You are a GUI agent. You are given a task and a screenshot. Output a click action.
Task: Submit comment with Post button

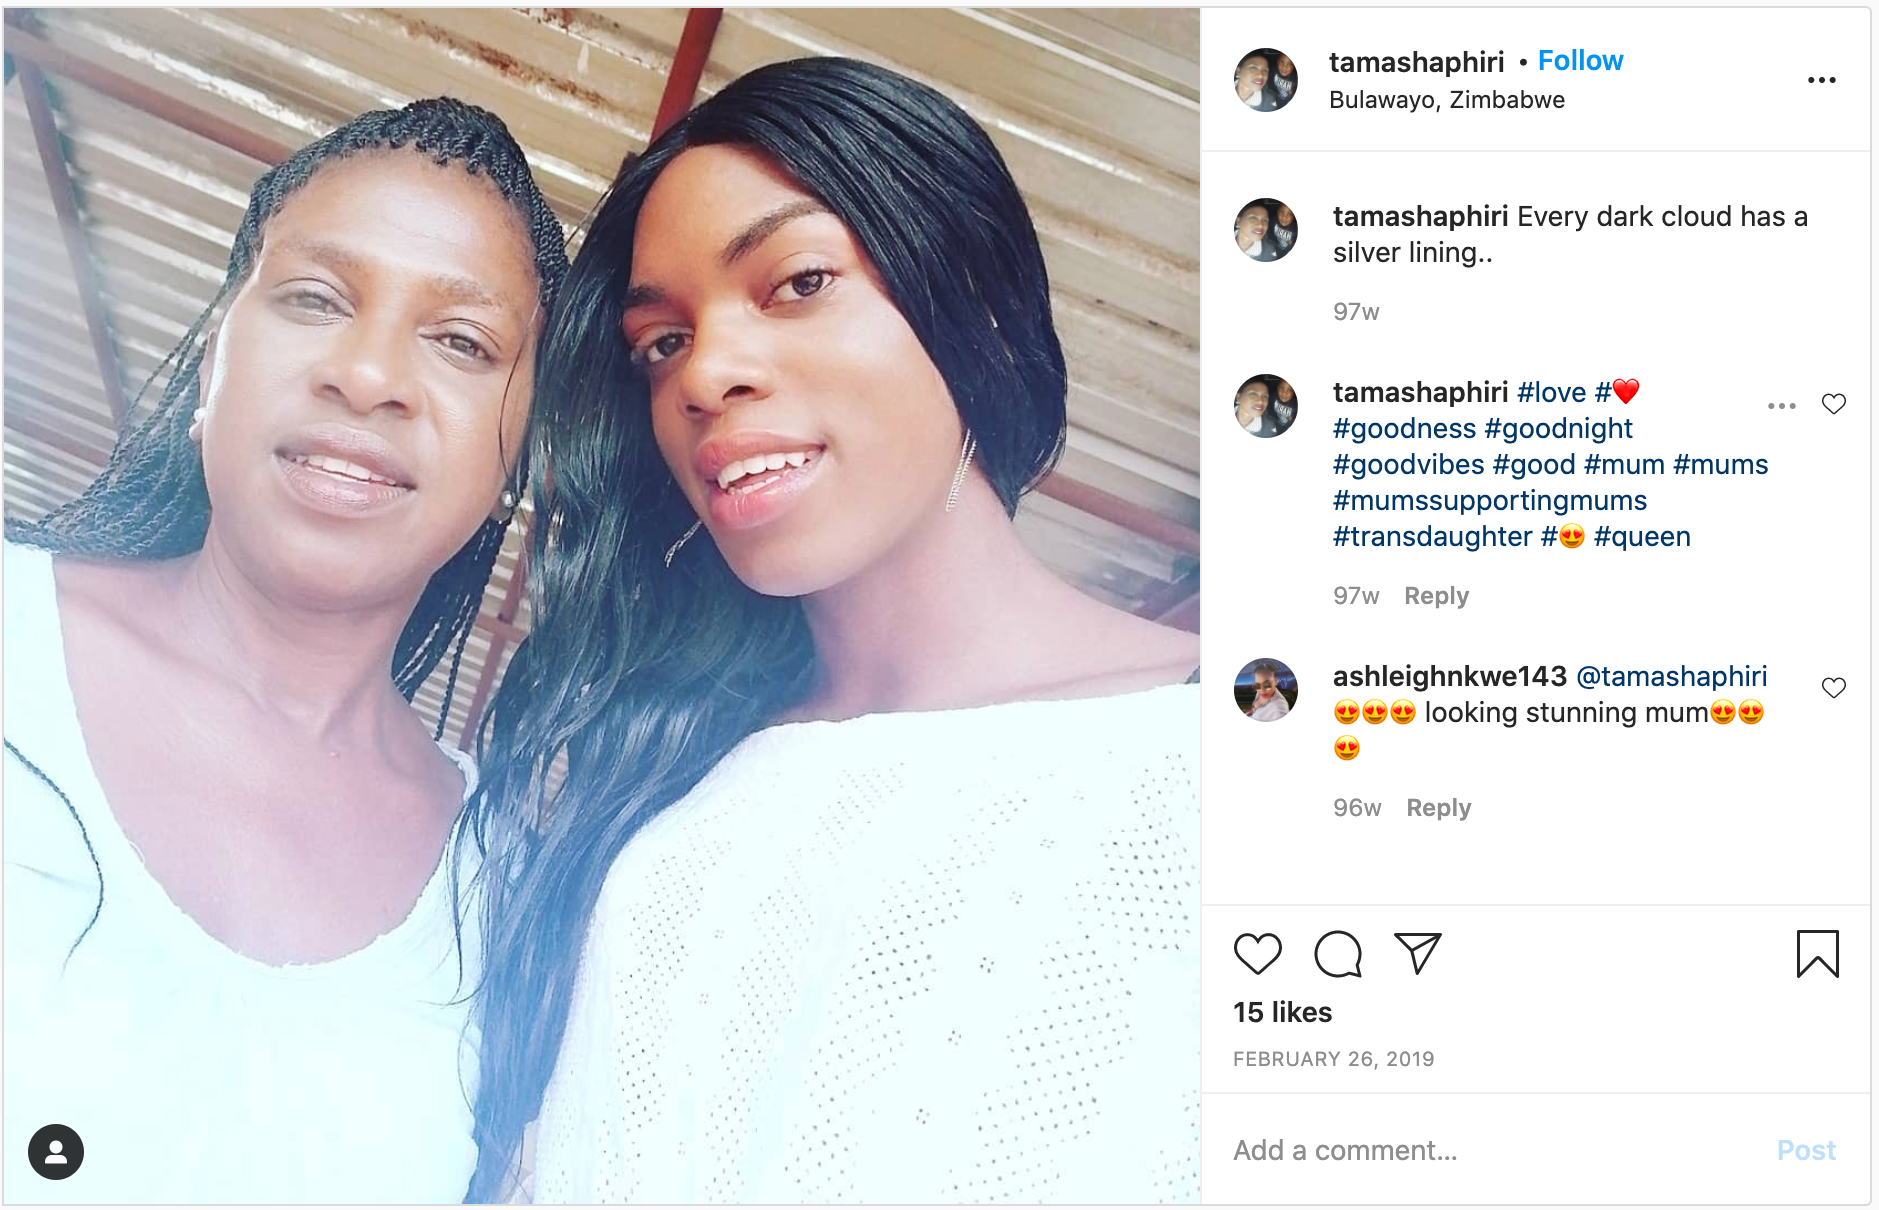pyautogui.click(x=1806, y=1150)
